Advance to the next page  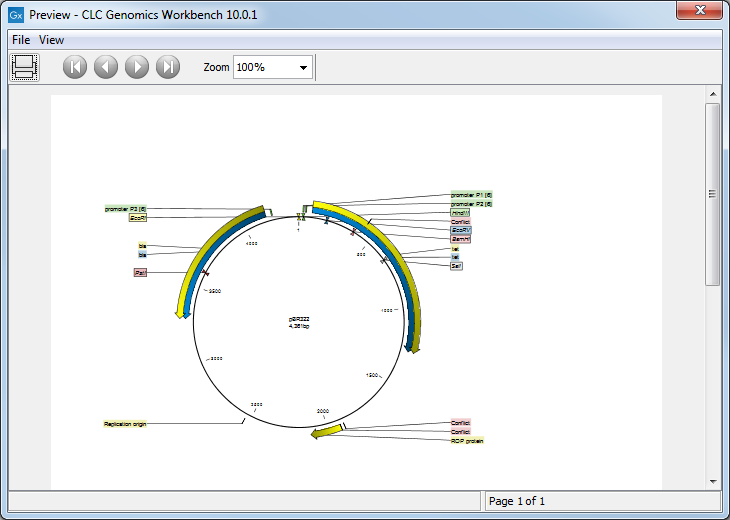click(x=137, y=67)
